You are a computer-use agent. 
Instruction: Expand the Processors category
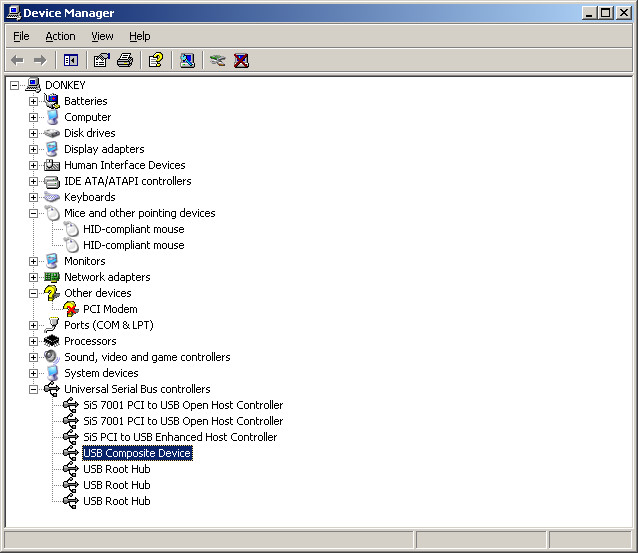(x=33, y=341)
